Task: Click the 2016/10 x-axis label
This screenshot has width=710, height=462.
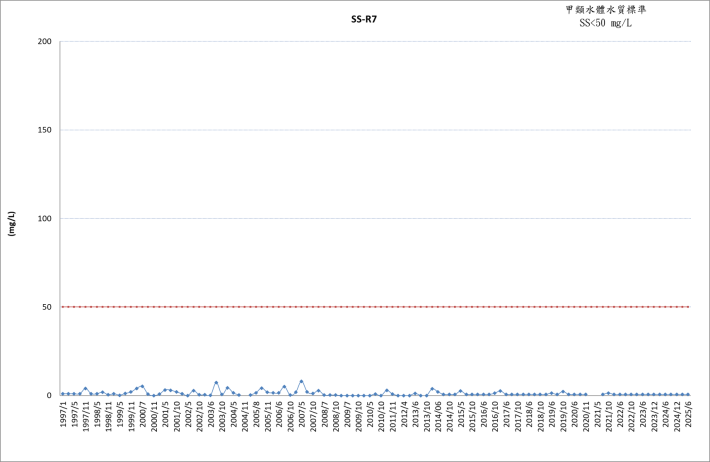Action: click(x=495, y=415)
